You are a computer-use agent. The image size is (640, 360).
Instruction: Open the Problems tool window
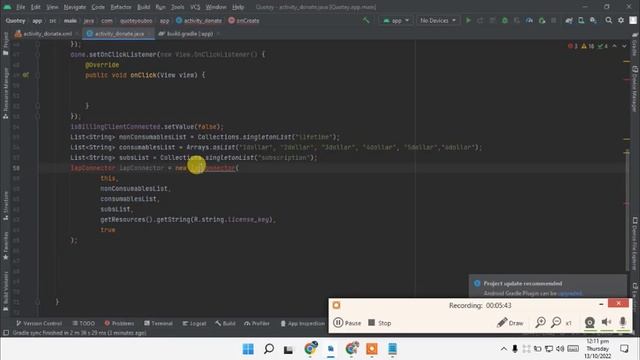pyautogui.click(x=119, y=323)
